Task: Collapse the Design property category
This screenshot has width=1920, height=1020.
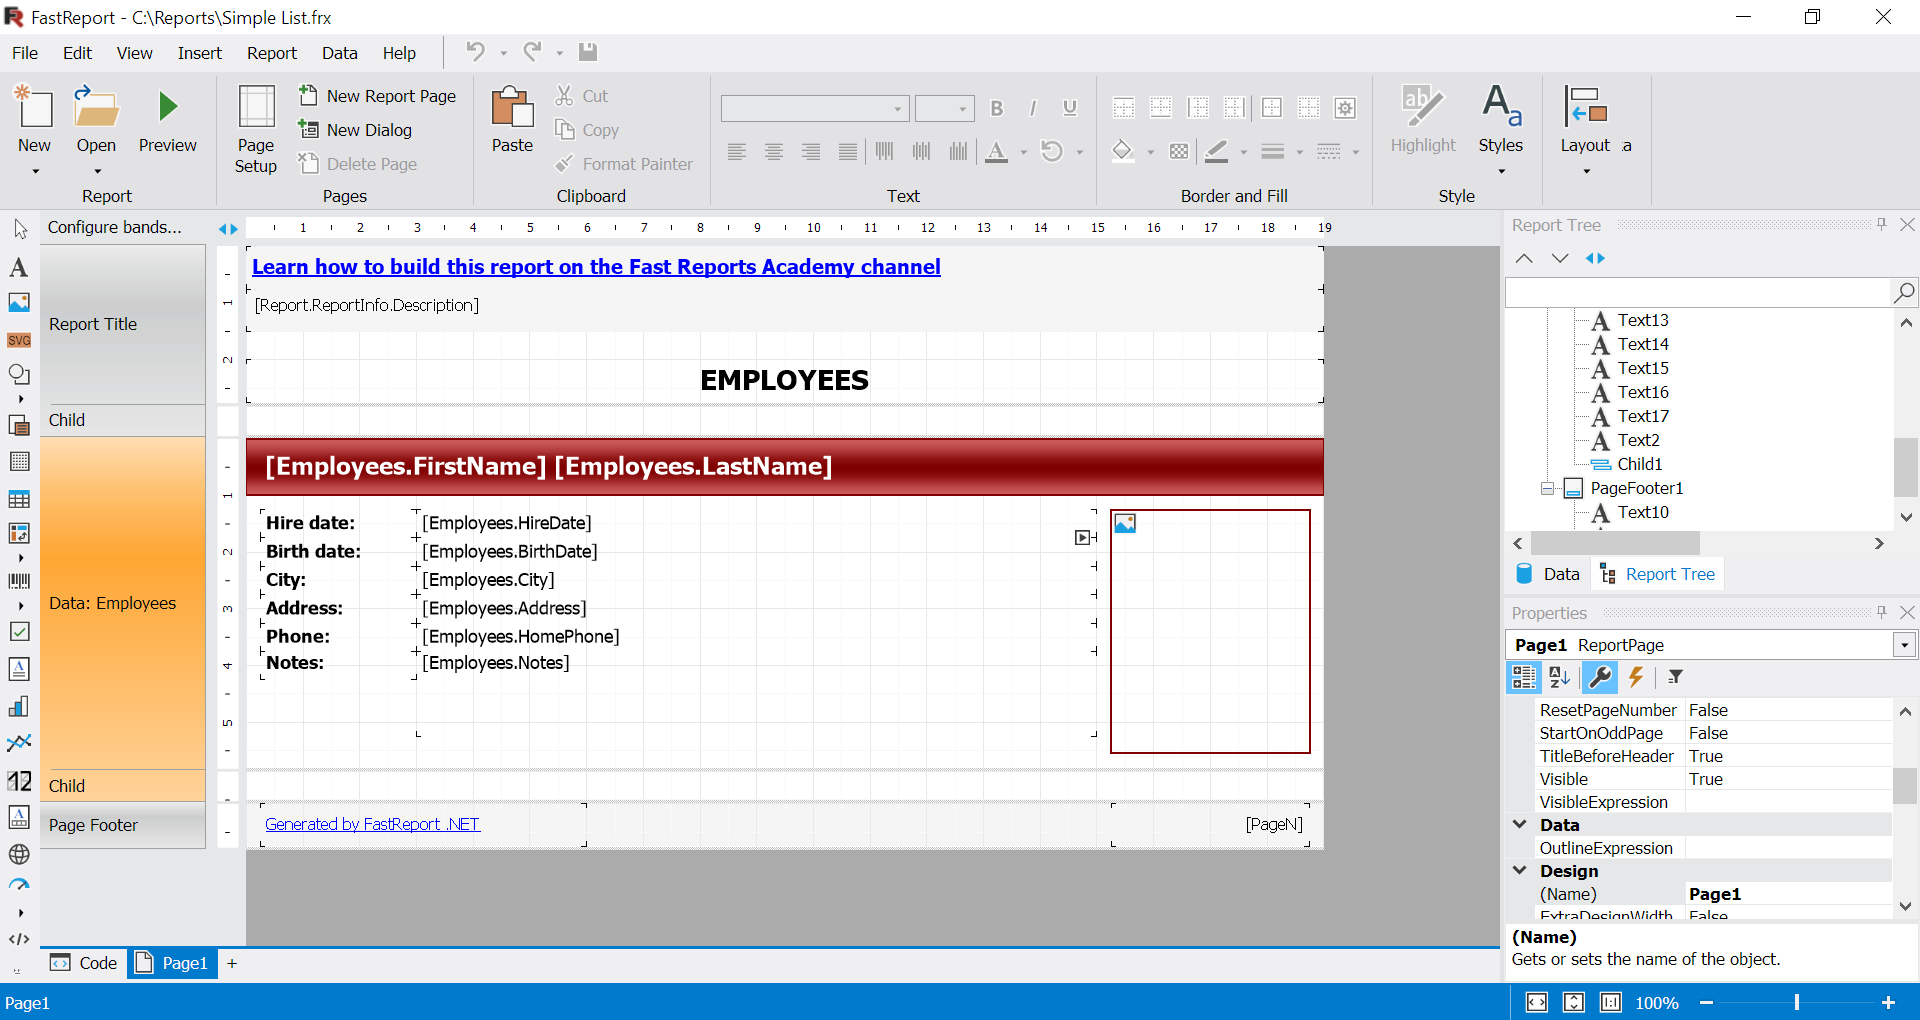Action: point(1520,871)
